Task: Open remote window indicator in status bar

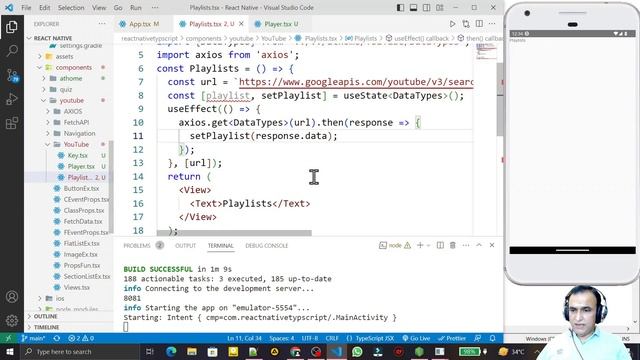Action: [8, 338]
